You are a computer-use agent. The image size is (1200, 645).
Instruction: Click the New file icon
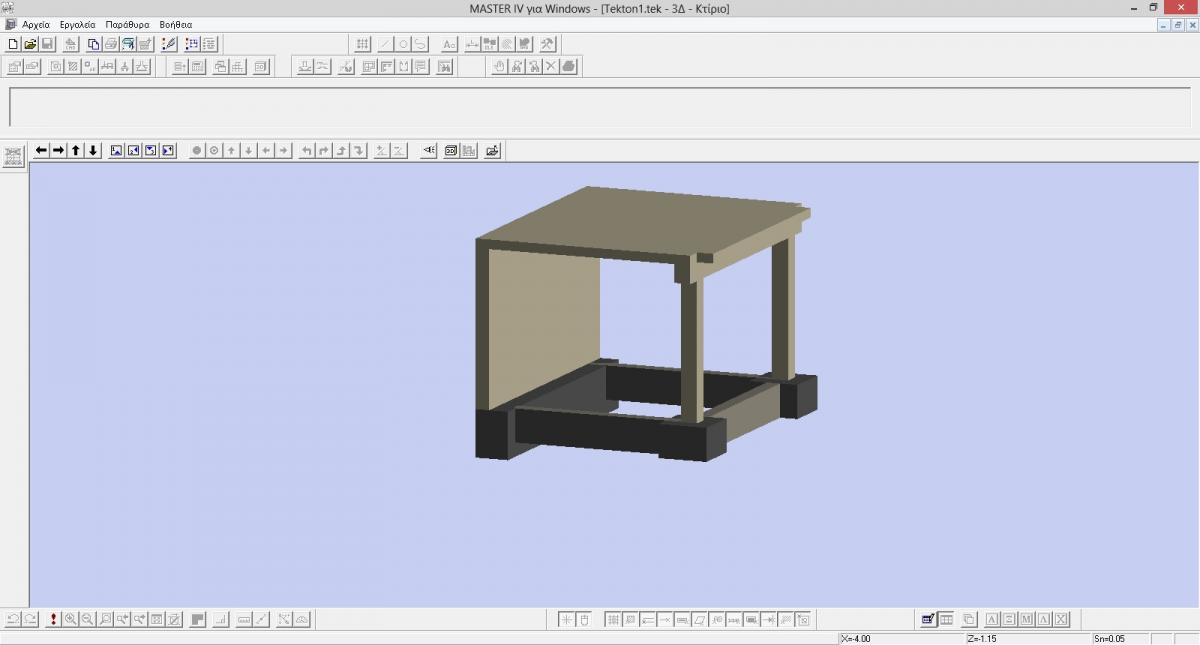[x=13, y=44]
